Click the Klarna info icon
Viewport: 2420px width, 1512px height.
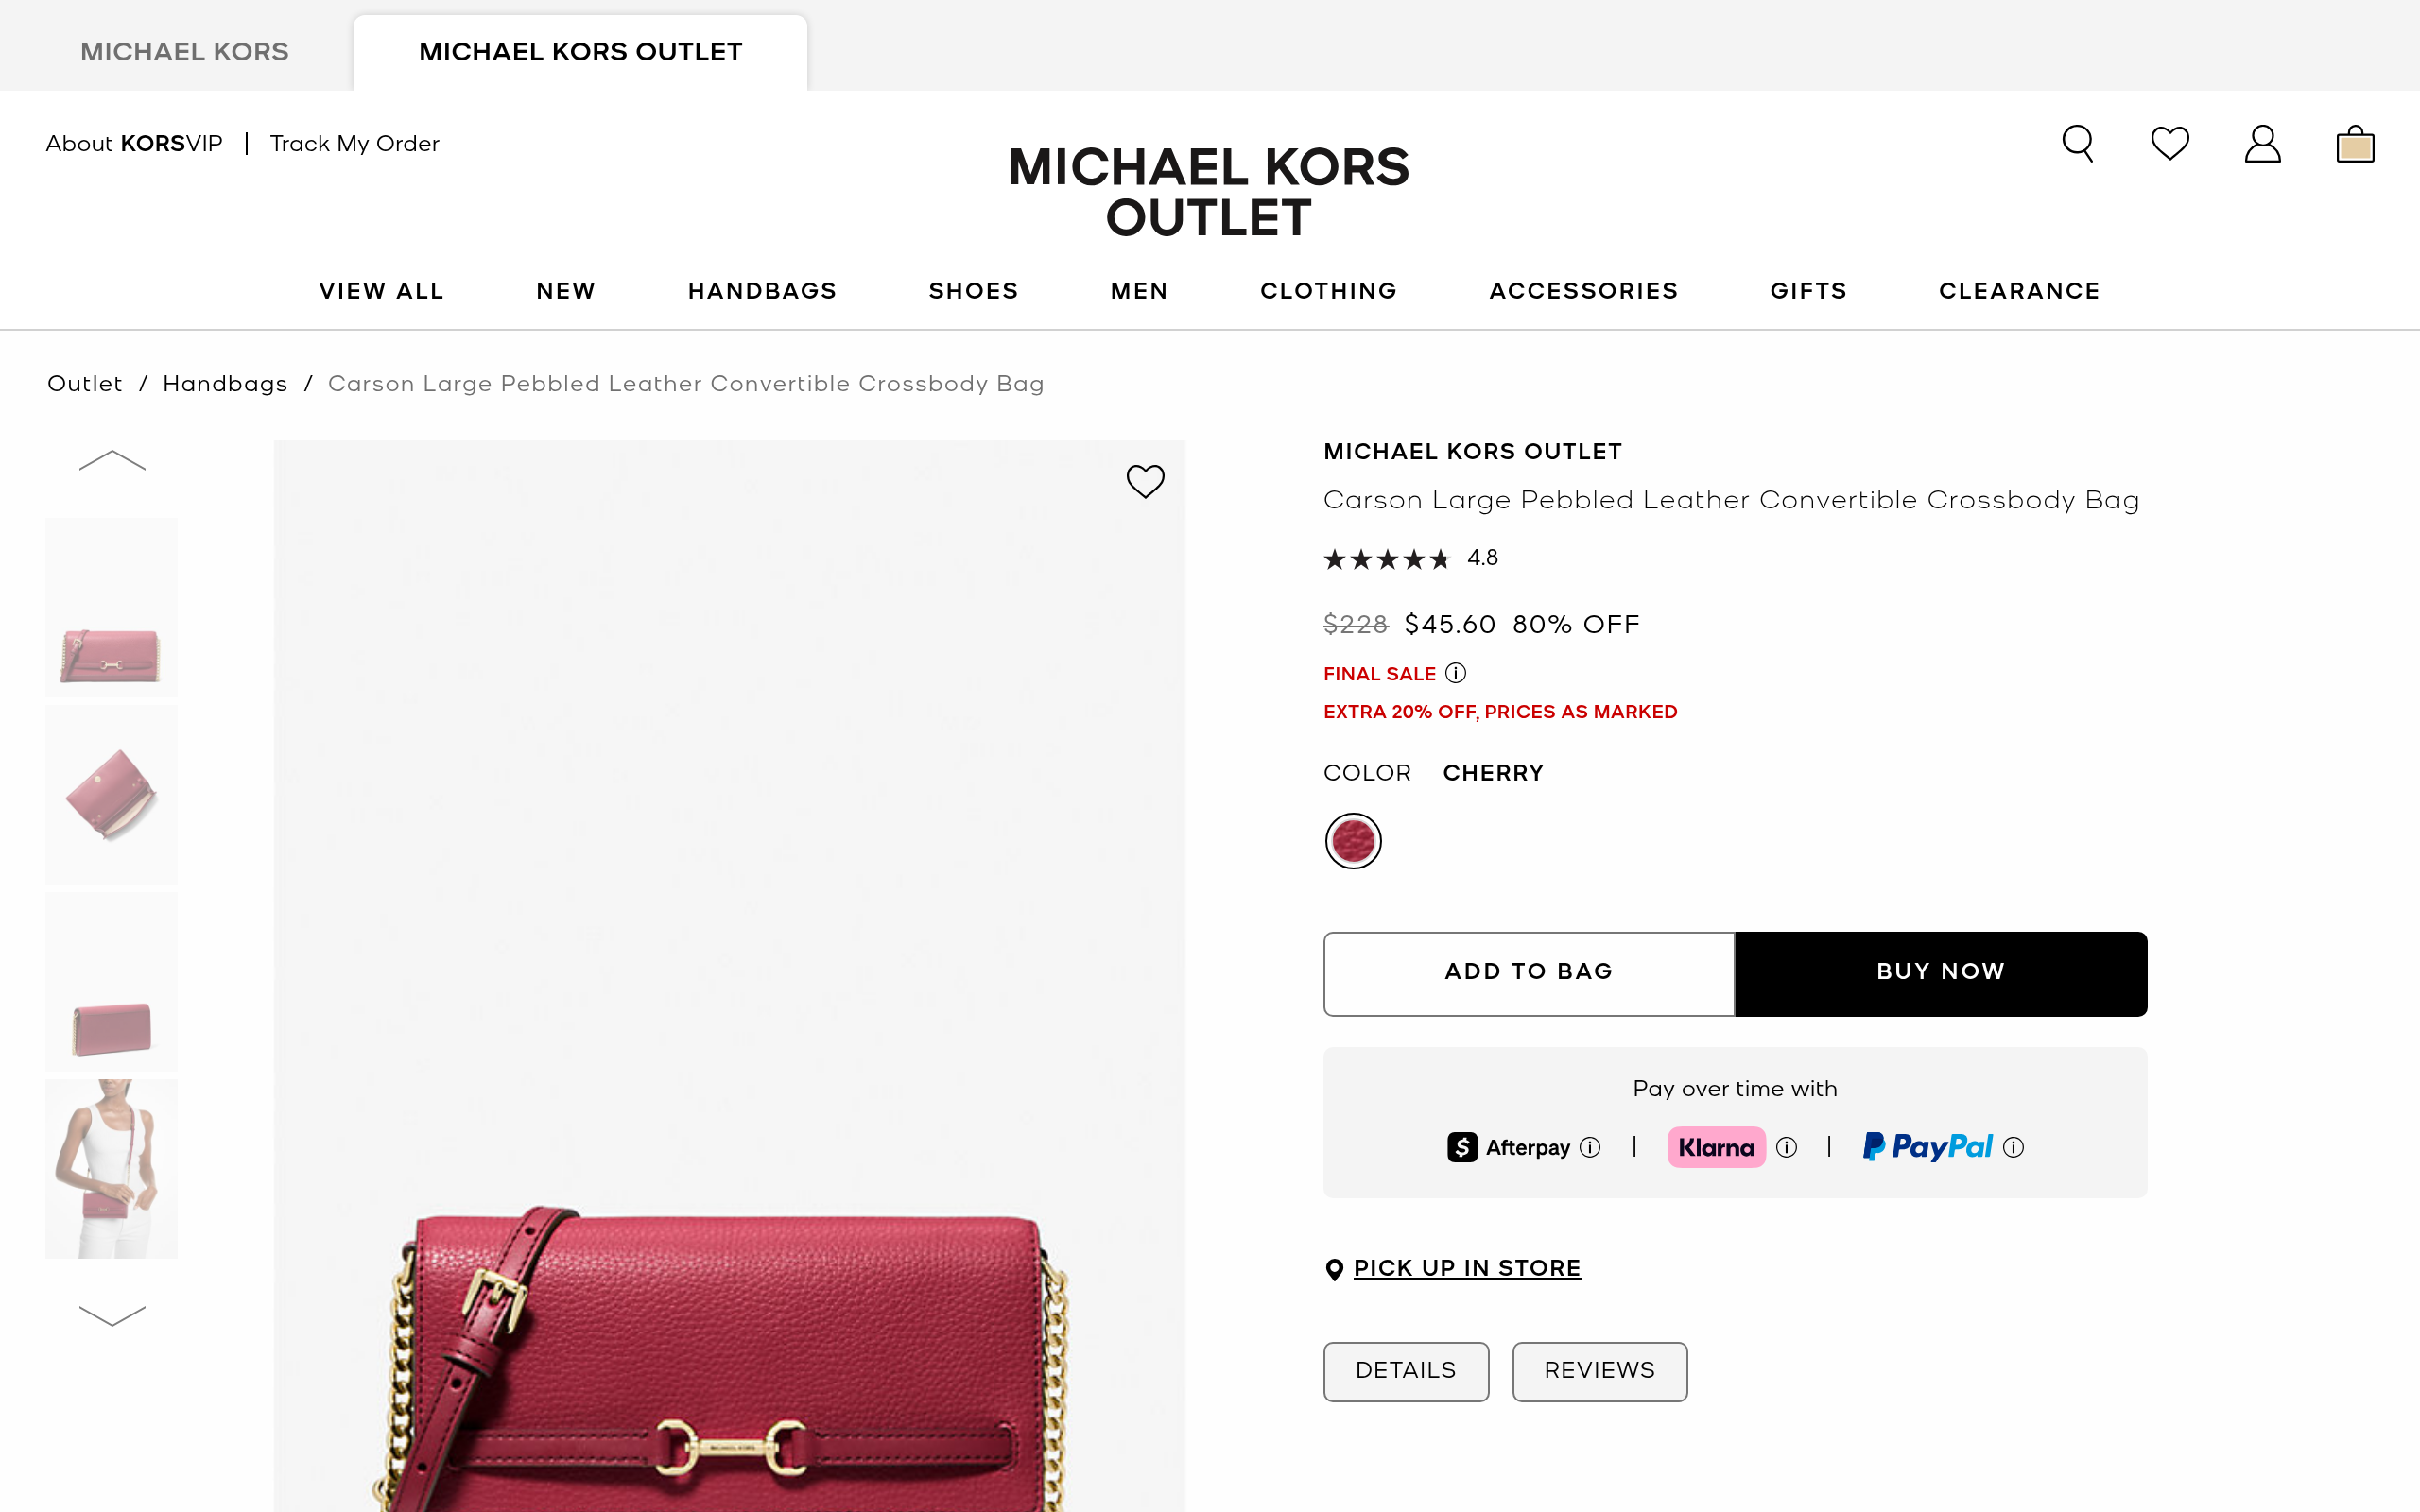pyautogui.click(x=1786, y=1147)
